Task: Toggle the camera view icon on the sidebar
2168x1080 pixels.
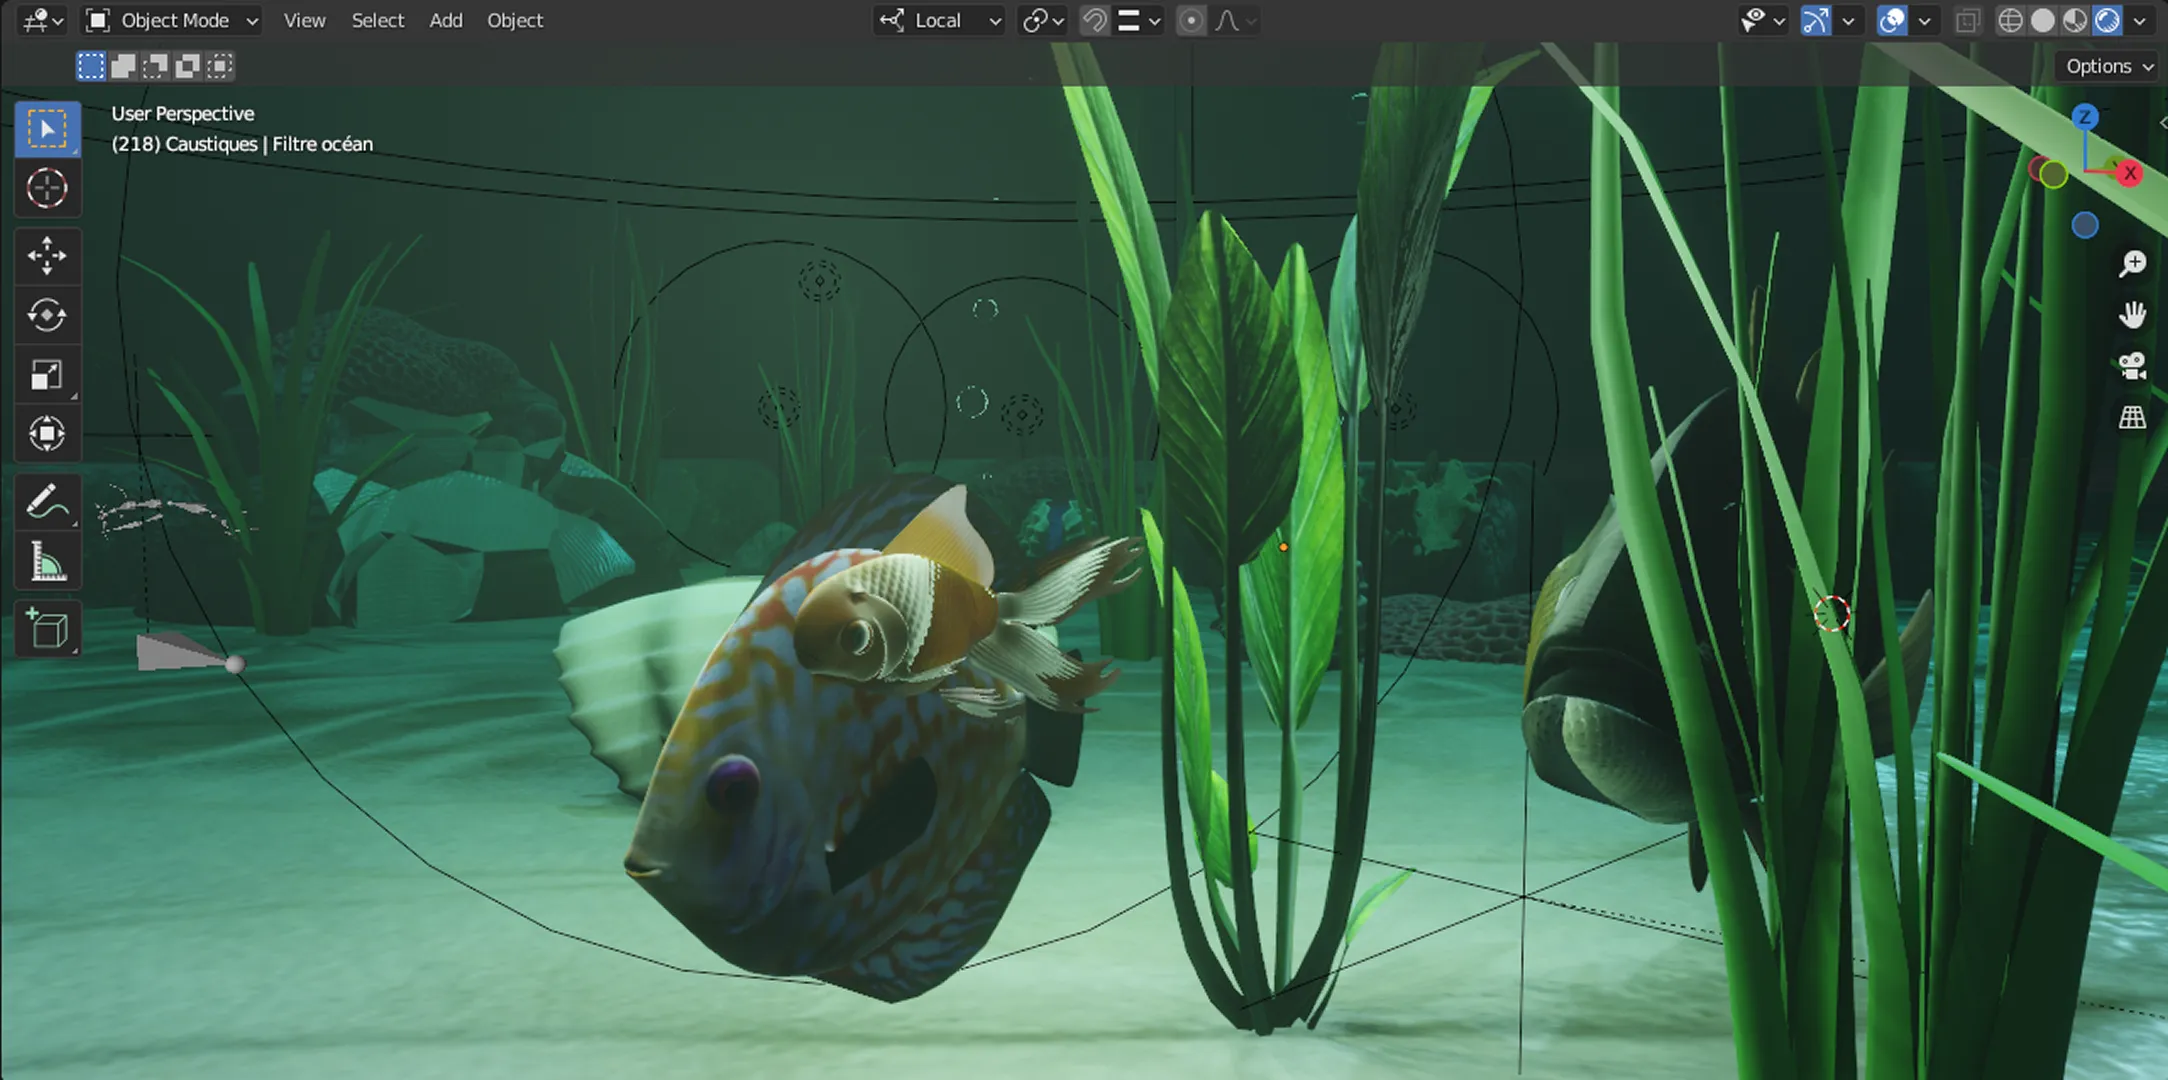Action: (x=2133, y=364)
